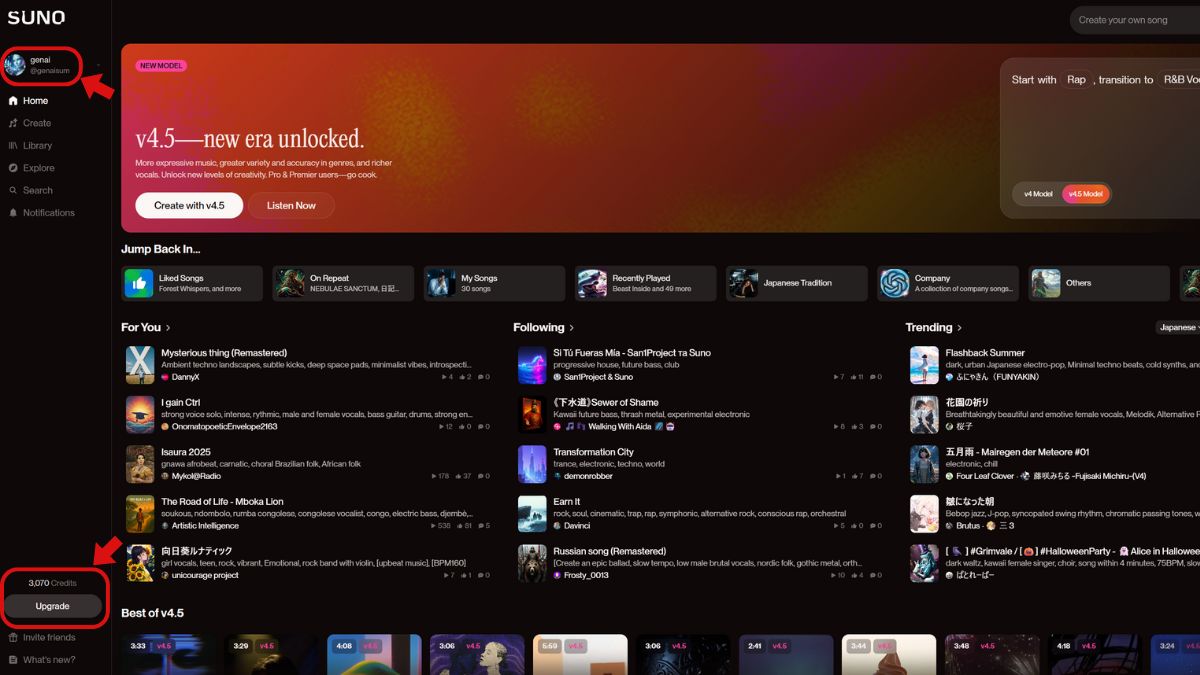Play the 五月雨 Mairegen der Meteore cover

[x=924, y=464]
